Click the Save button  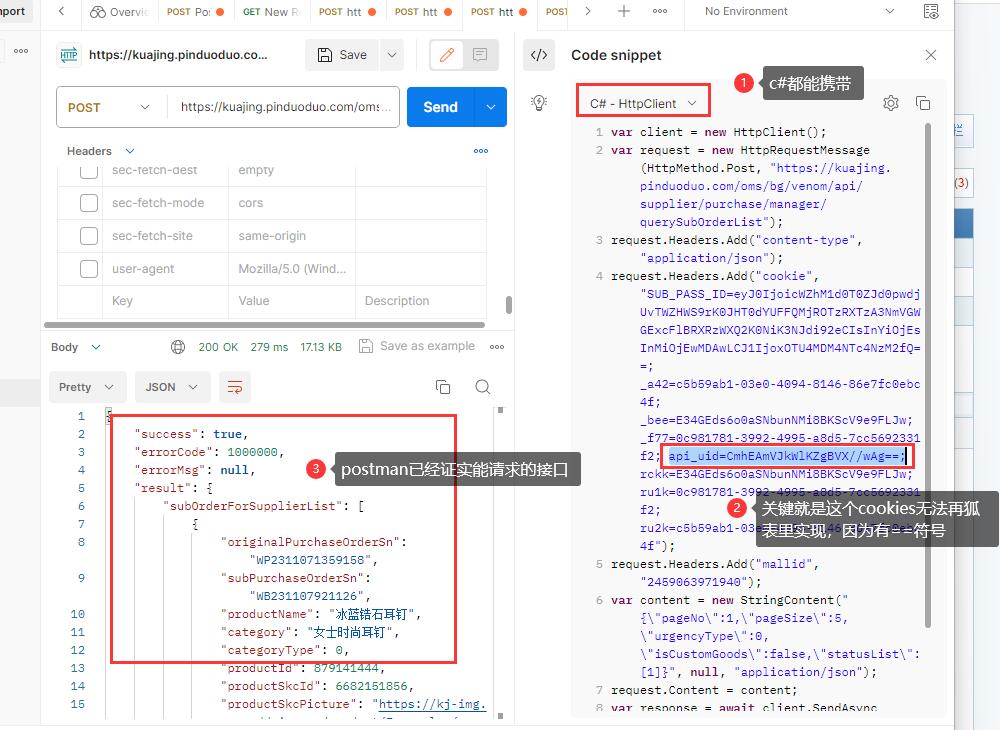(342, 55)
